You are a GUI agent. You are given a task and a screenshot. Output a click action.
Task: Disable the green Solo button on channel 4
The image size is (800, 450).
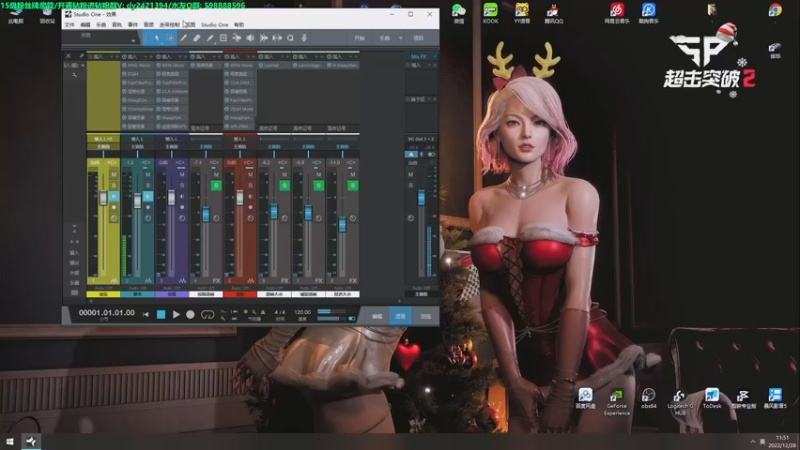pos(216,185)
